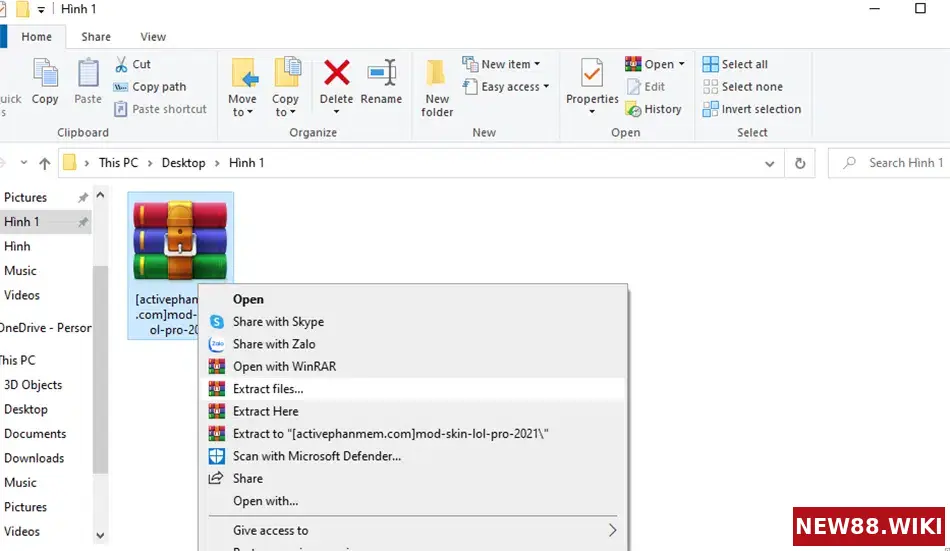Click Invert selection in ribbon

tap(751, 109)
